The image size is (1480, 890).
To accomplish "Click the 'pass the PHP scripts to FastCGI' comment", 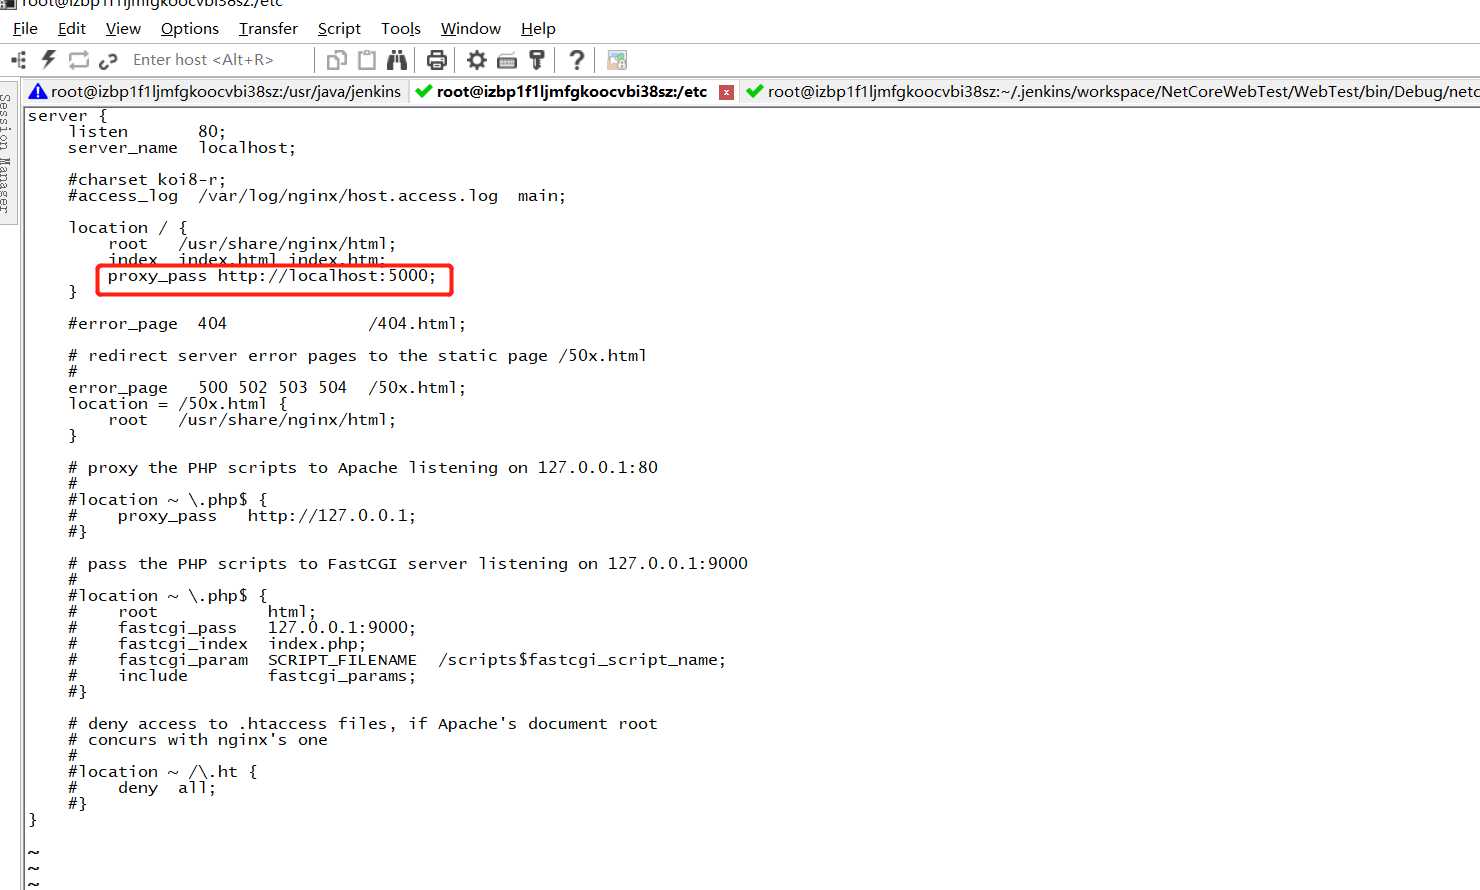I will 408,564.
